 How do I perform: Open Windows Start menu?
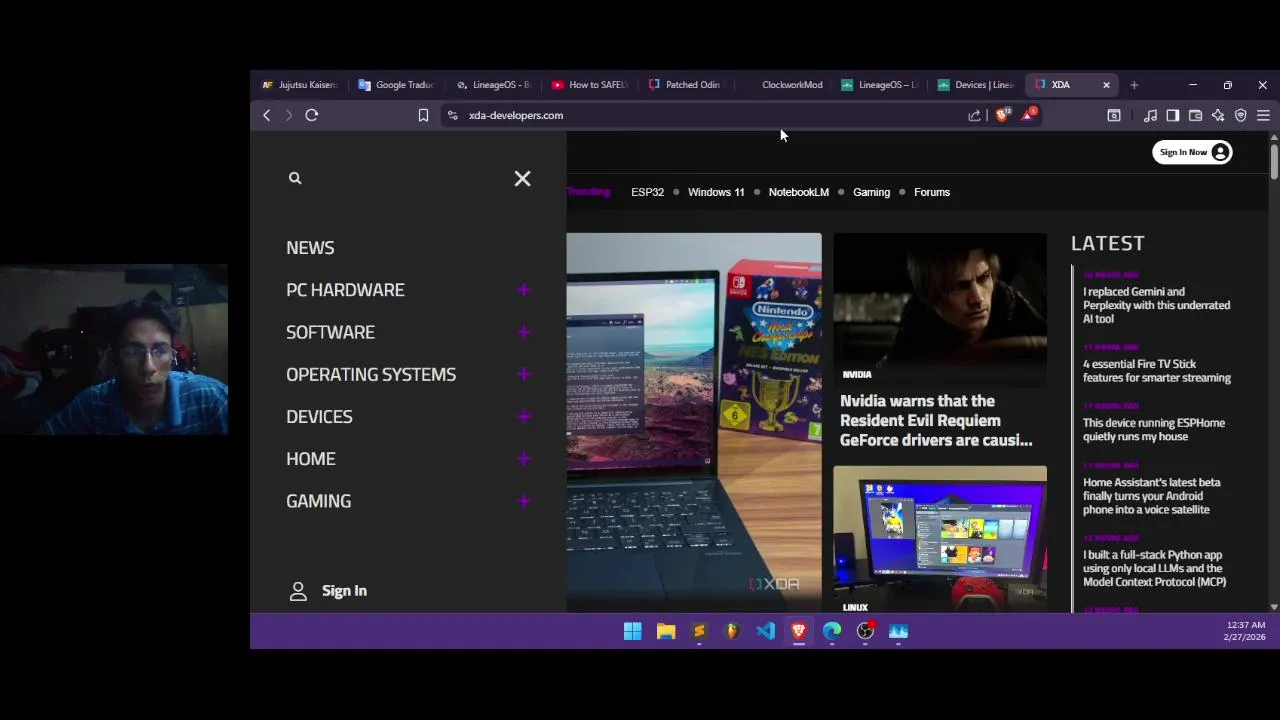[x=633, y=631]
